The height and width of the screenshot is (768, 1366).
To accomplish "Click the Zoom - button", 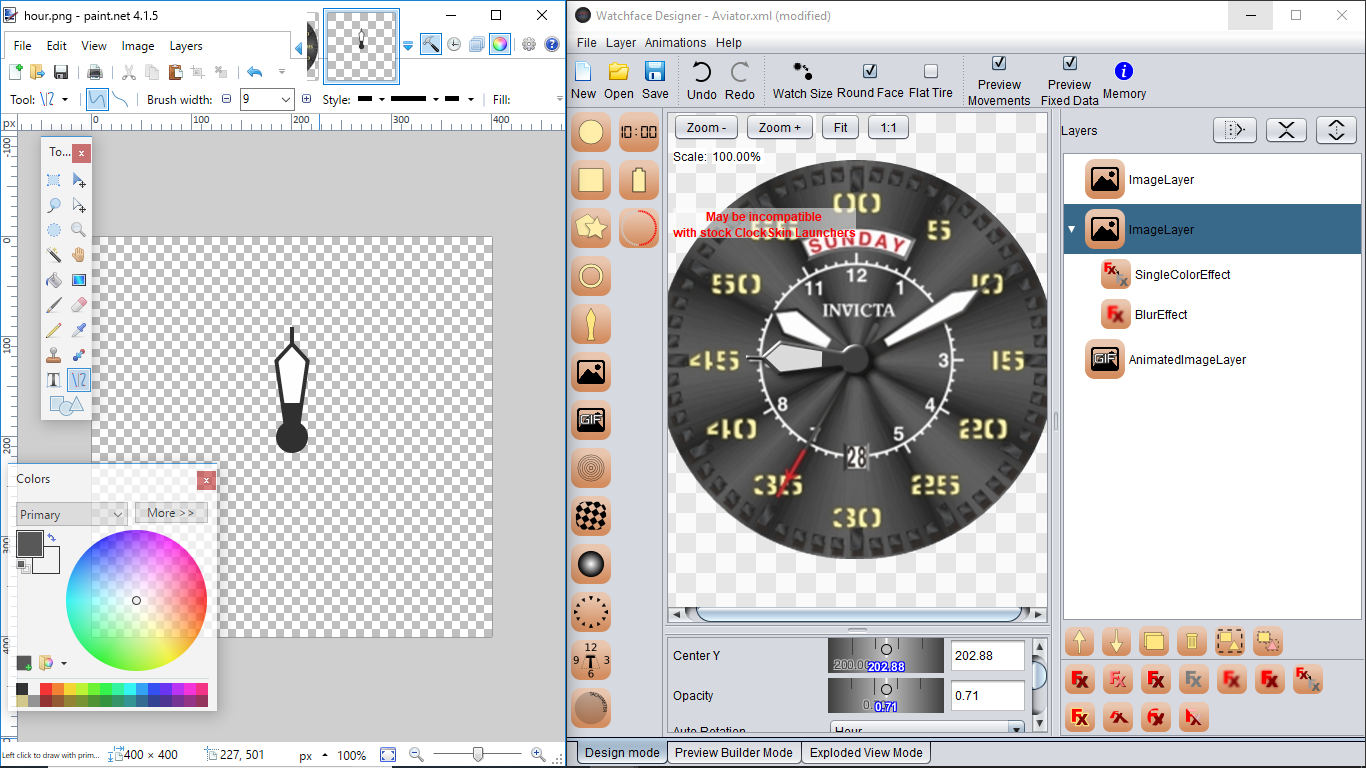I will click(707, 128).
